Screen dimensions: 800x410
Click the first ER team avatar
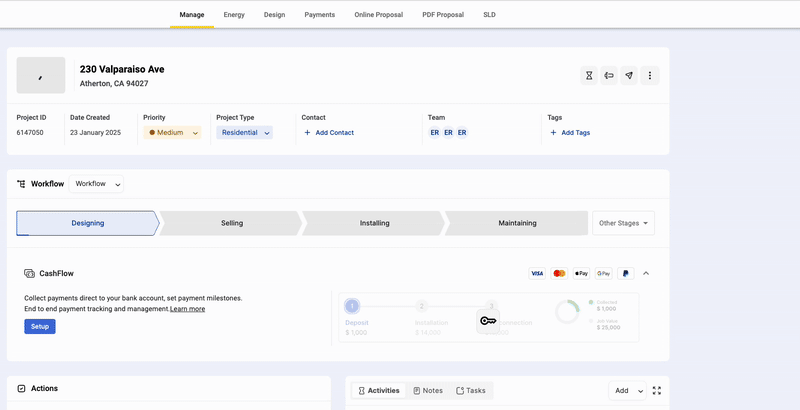click(435, 133)
